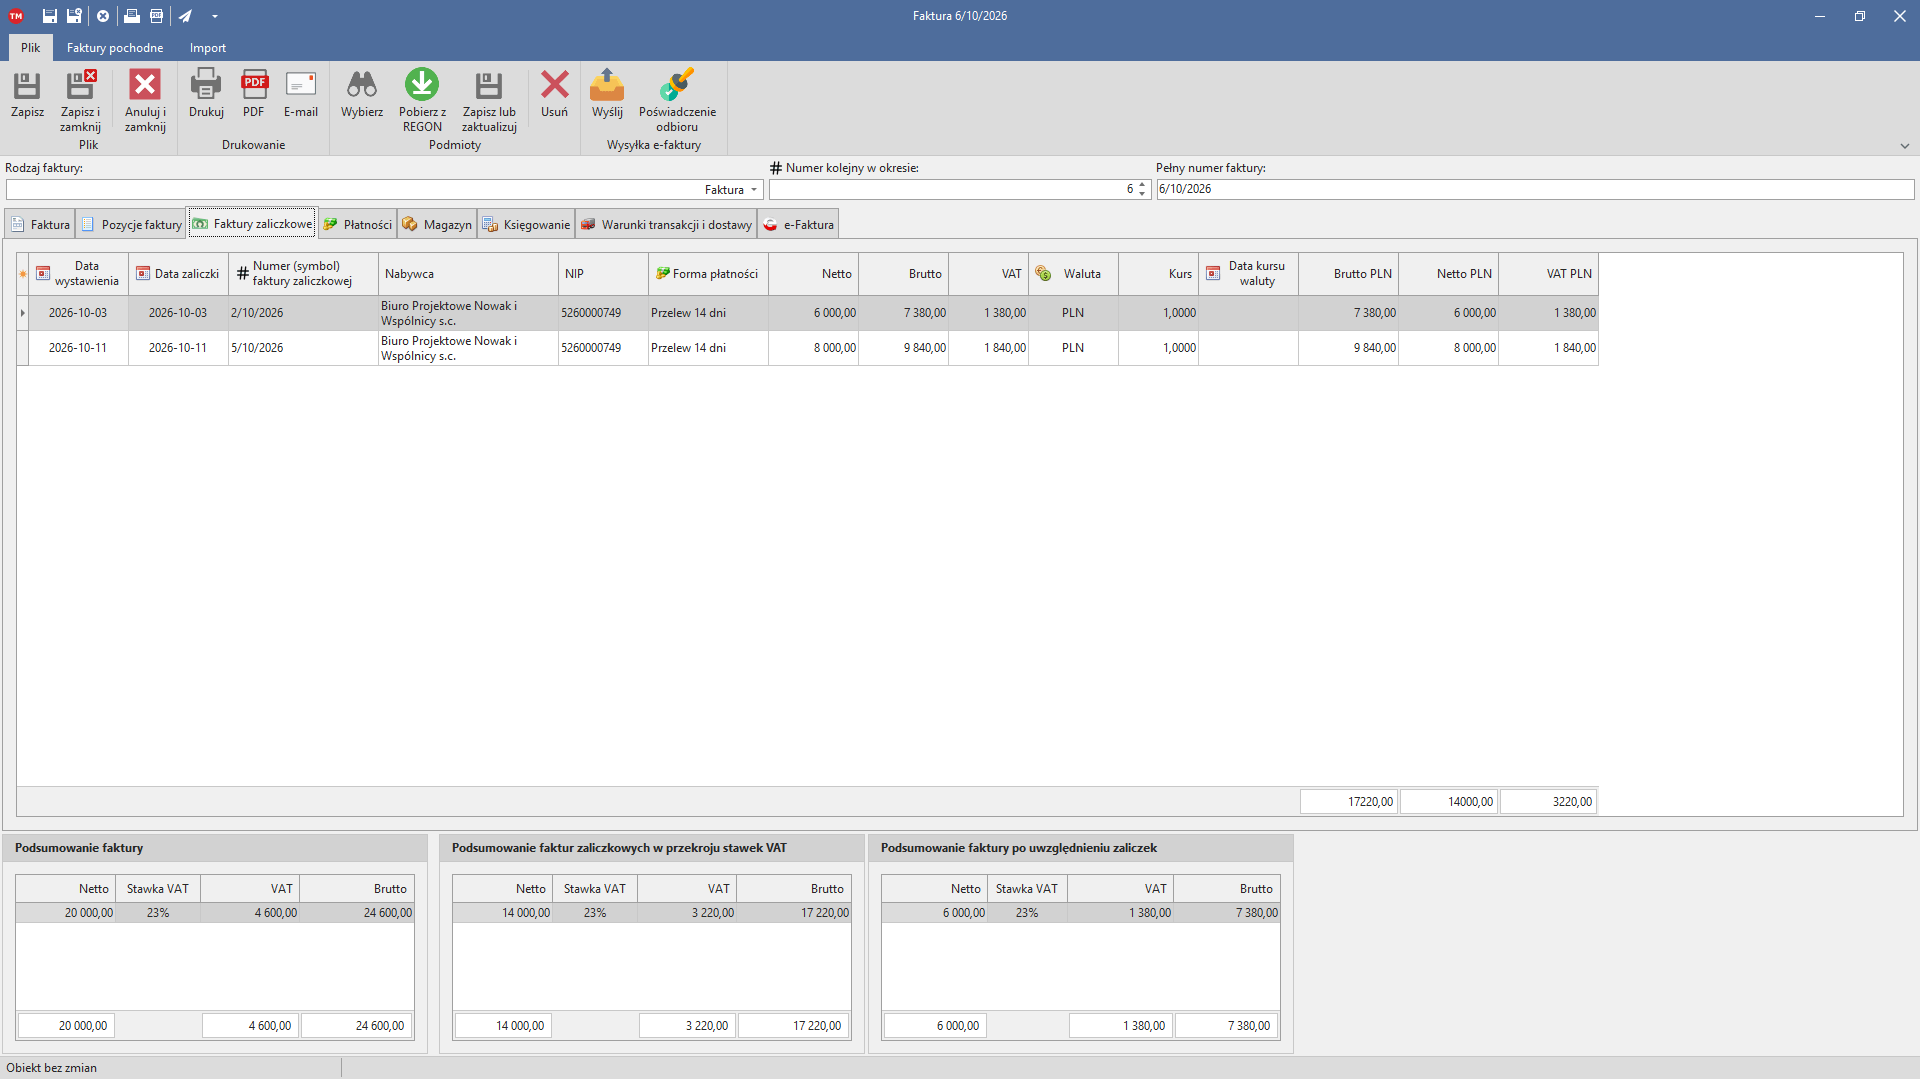Click quick-access save icon in title bar
This screenshot has height=1080, width=1920.
[49, 16]
